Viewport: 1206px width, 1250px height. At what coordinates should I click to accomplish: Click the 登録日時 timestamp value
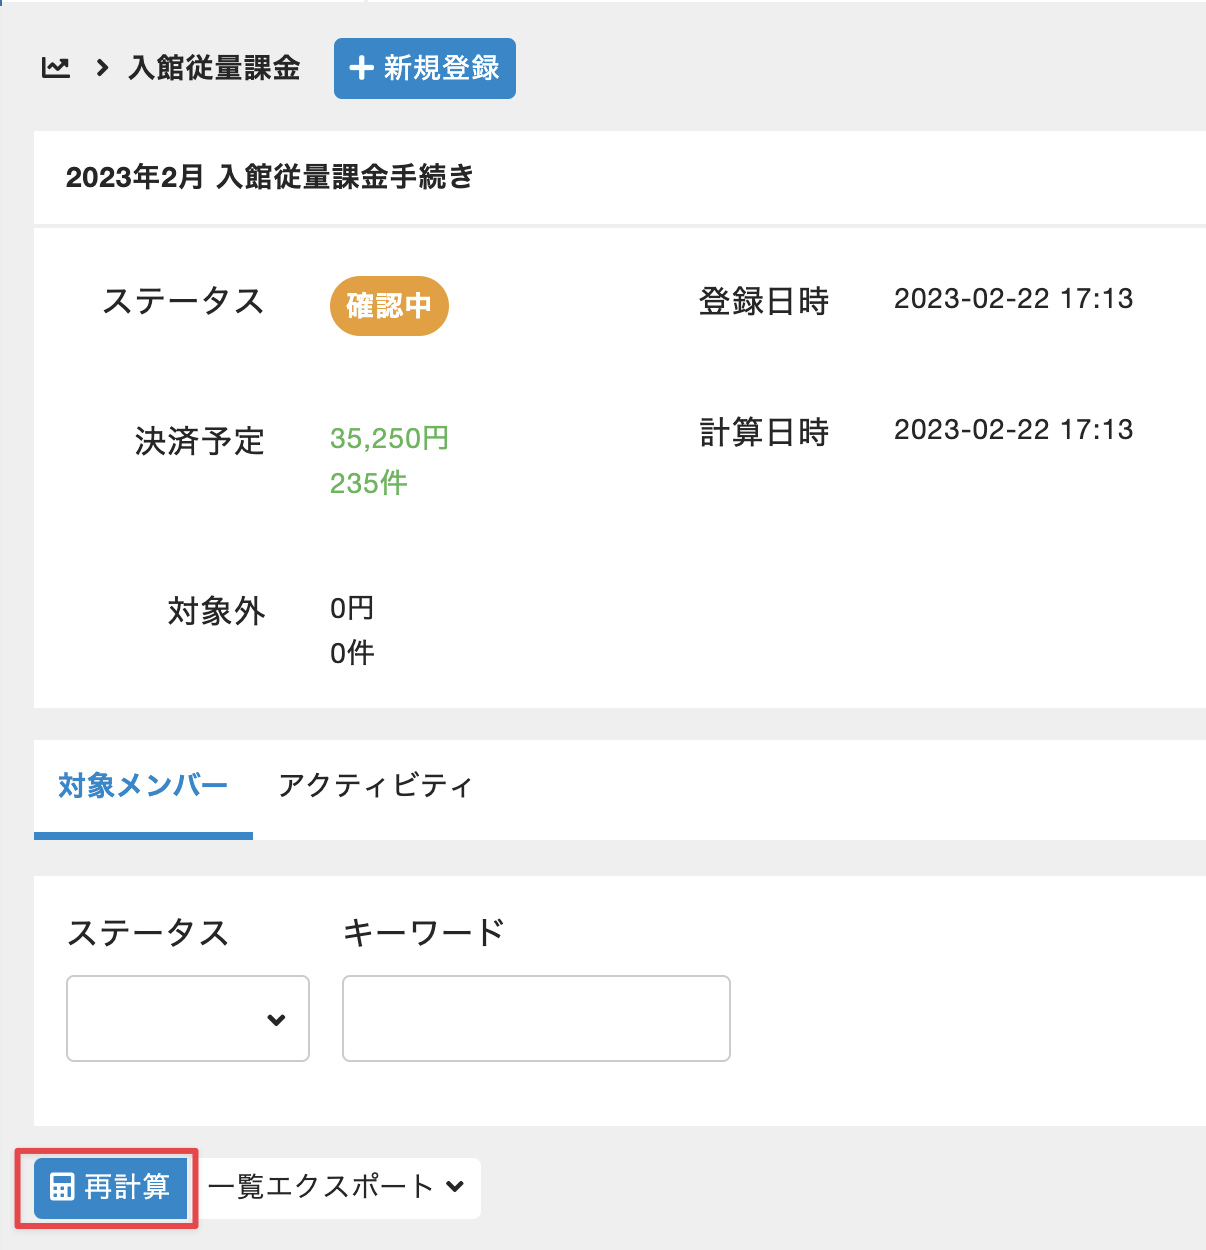tap(1013, 299)
